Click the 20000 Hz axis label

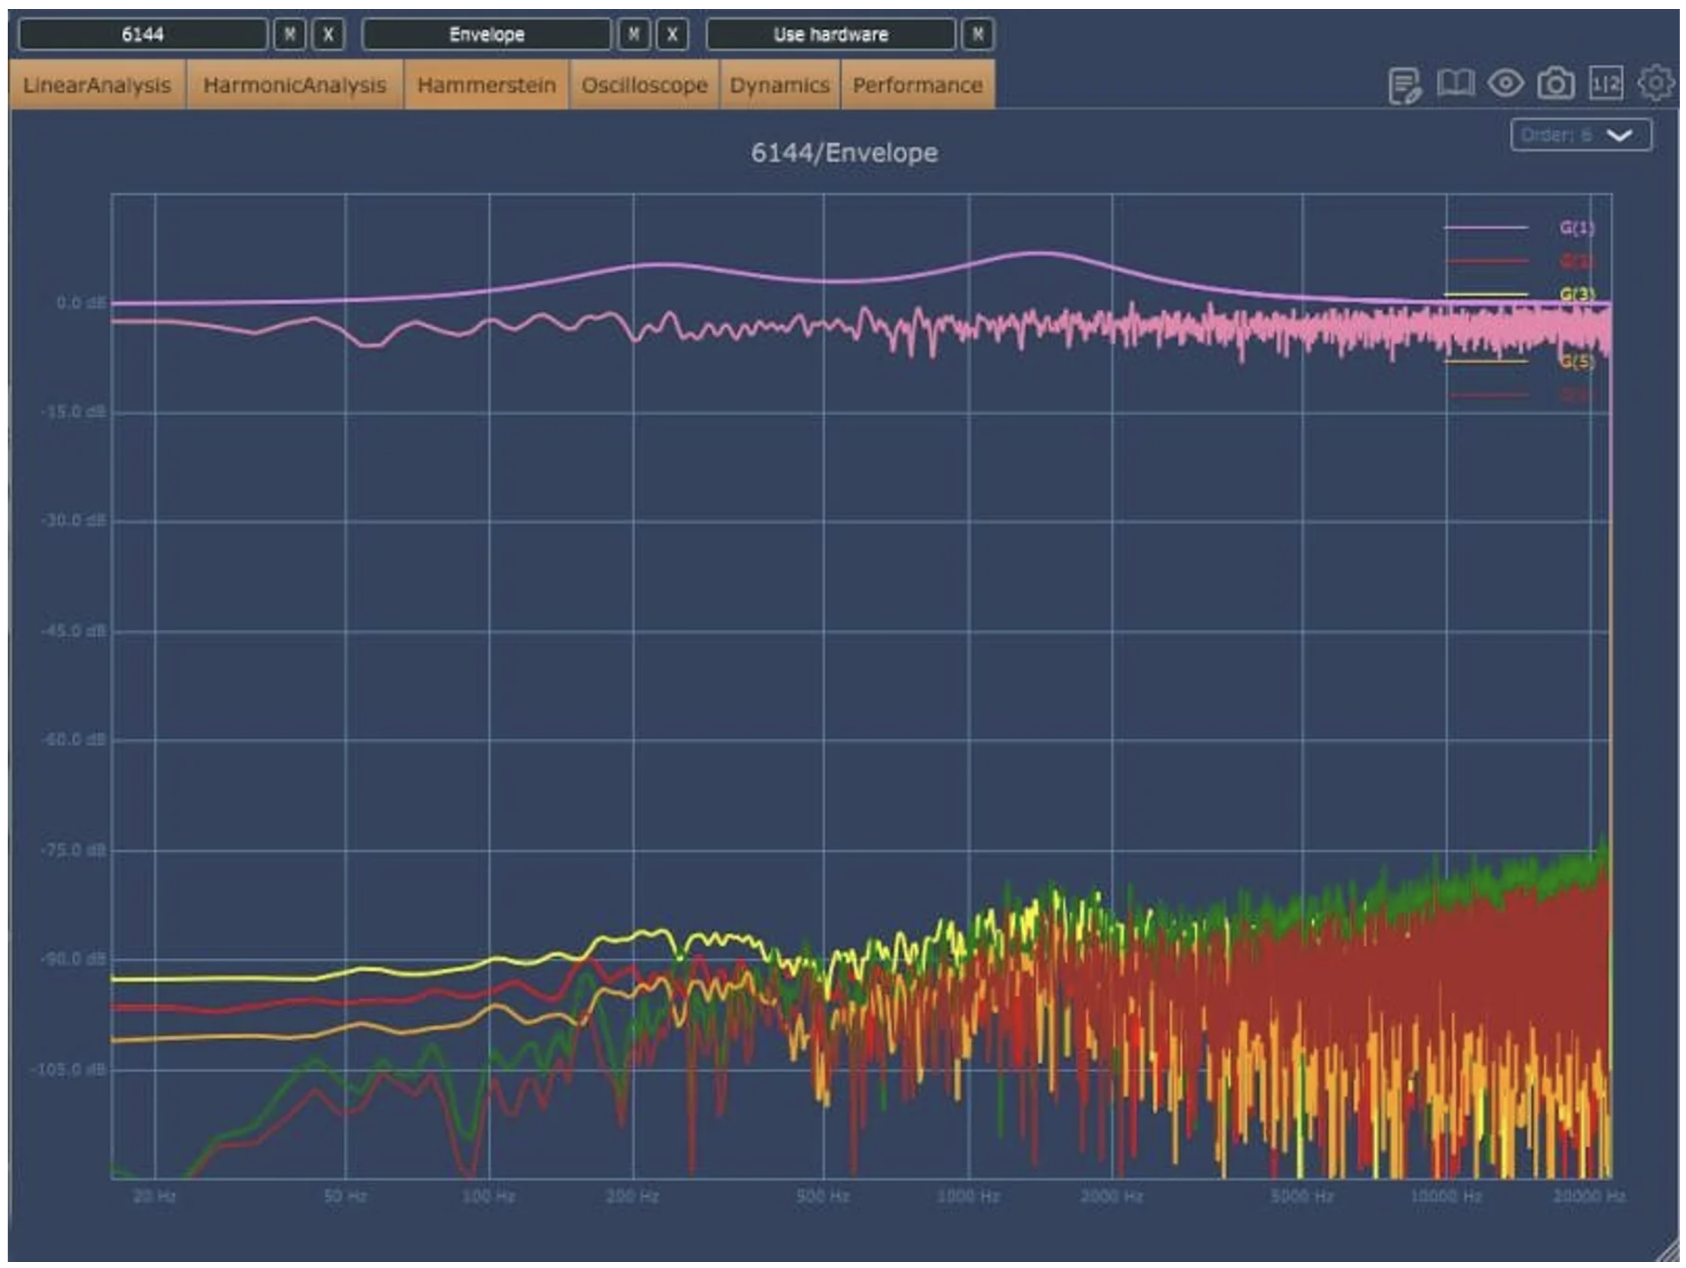(x=1590, y=1196)
